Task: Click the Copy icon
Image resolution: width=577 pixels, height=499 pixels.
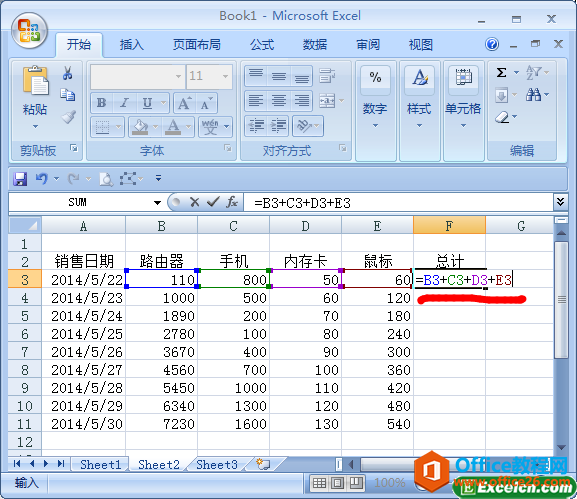Action: [x=68, y=94]
